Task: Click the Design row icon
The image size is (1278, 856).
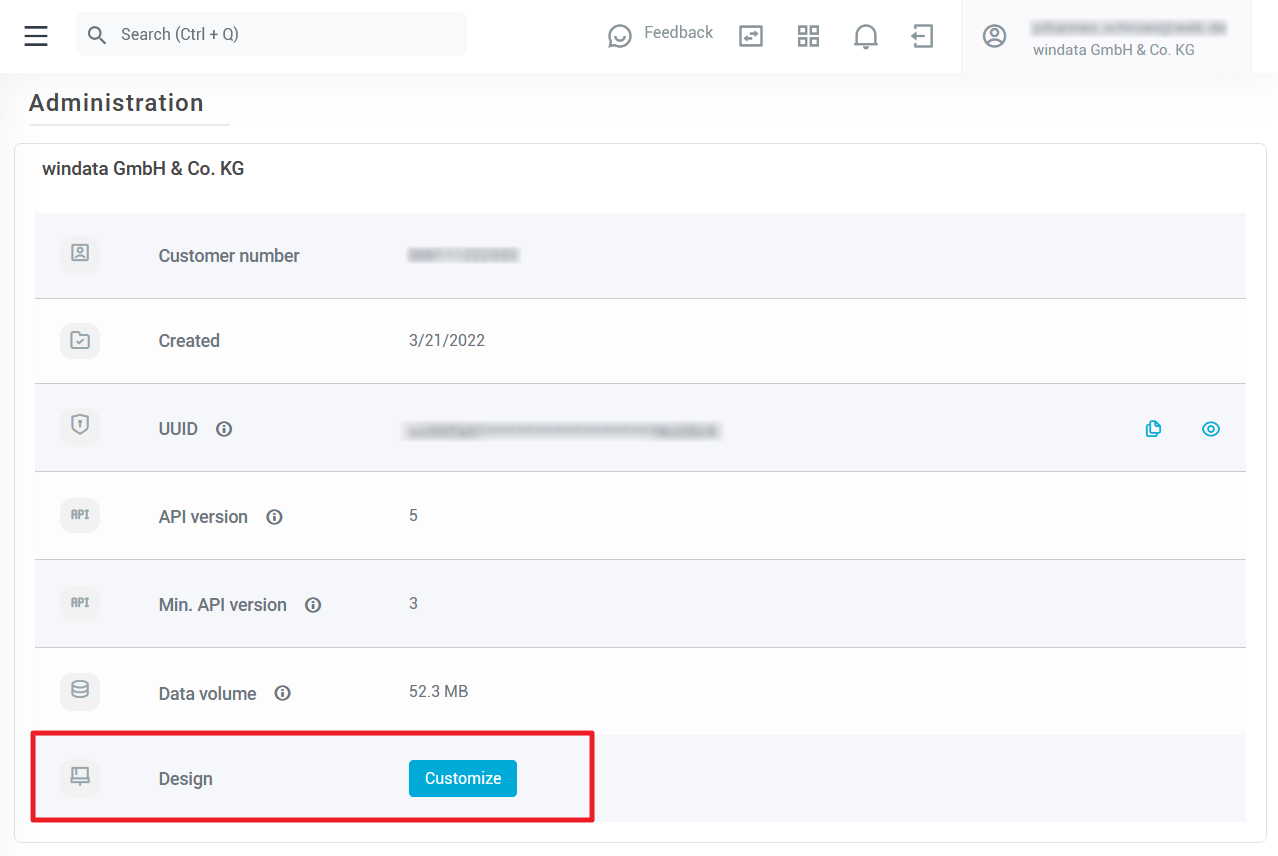Action: 80,777
